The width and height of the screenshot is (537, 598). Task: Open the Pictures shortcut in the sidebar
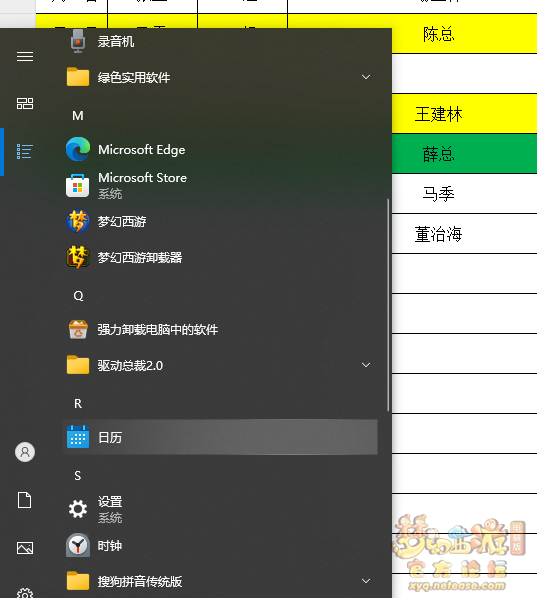[x=25, y=548]
